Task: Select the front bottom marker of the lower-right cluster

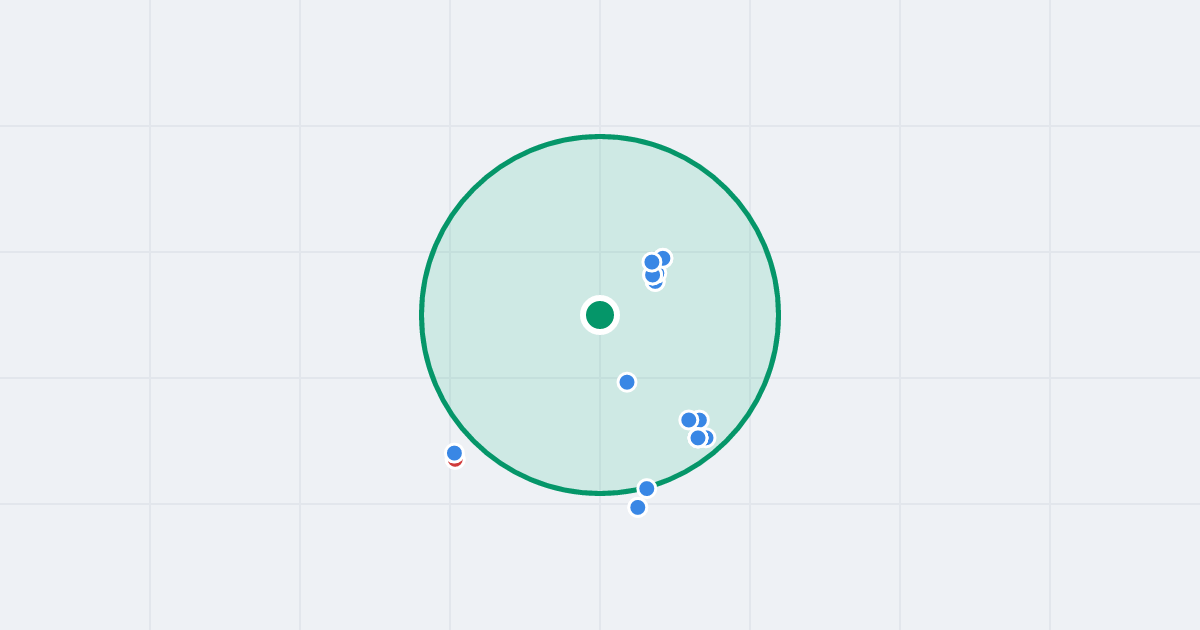Action: click(x=698, y=437)
